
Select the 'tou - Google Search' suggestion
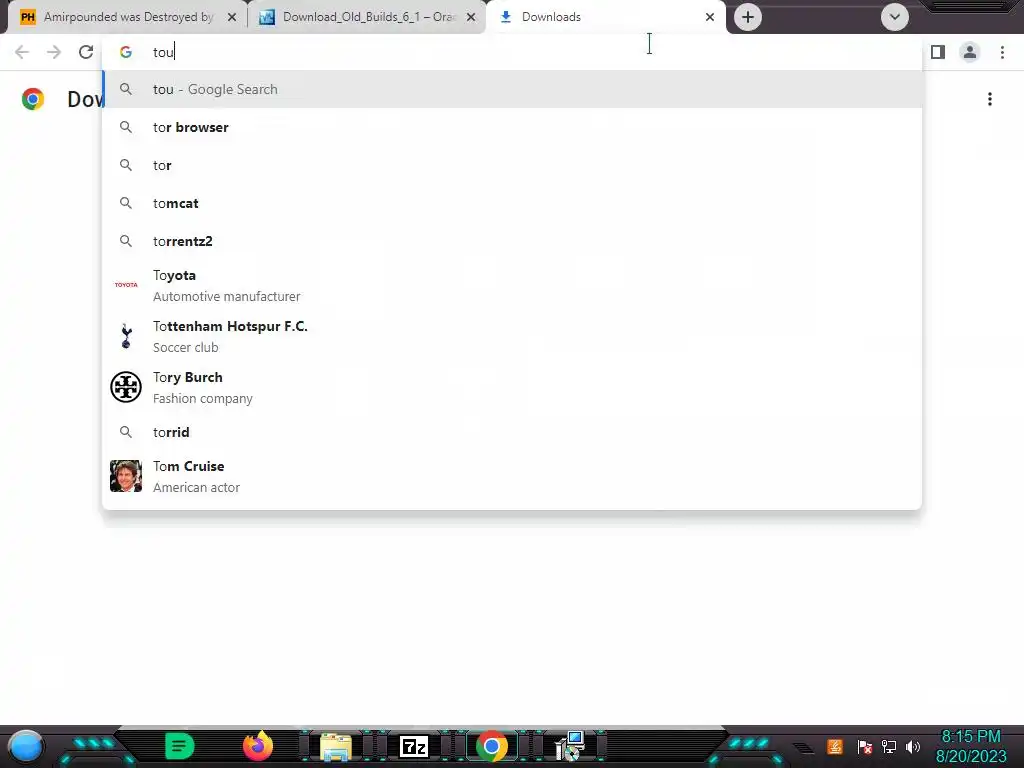tap(513, 89)
